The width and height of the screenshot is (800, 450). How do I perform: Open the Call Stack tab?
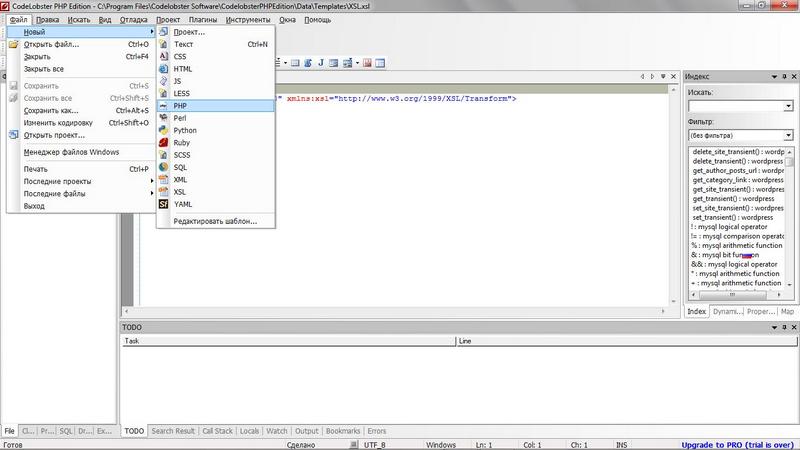point(217,431)
